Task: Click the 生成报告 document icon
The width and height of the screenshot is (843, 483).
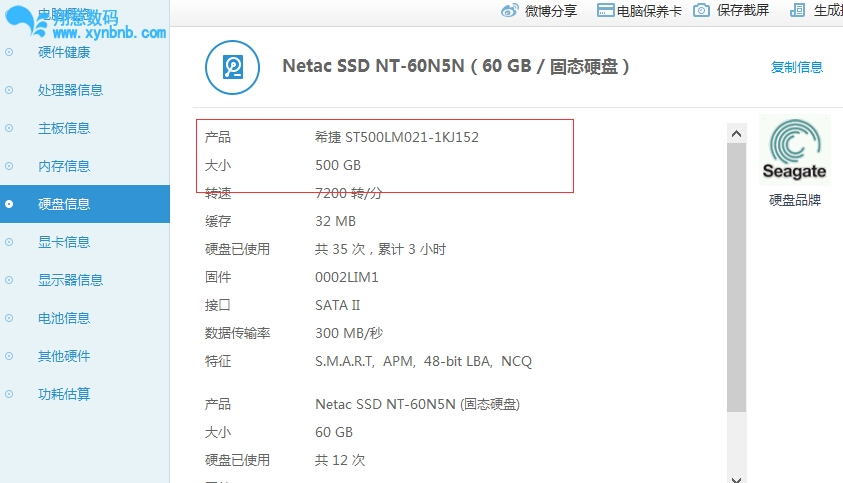Action: (798, 10)
